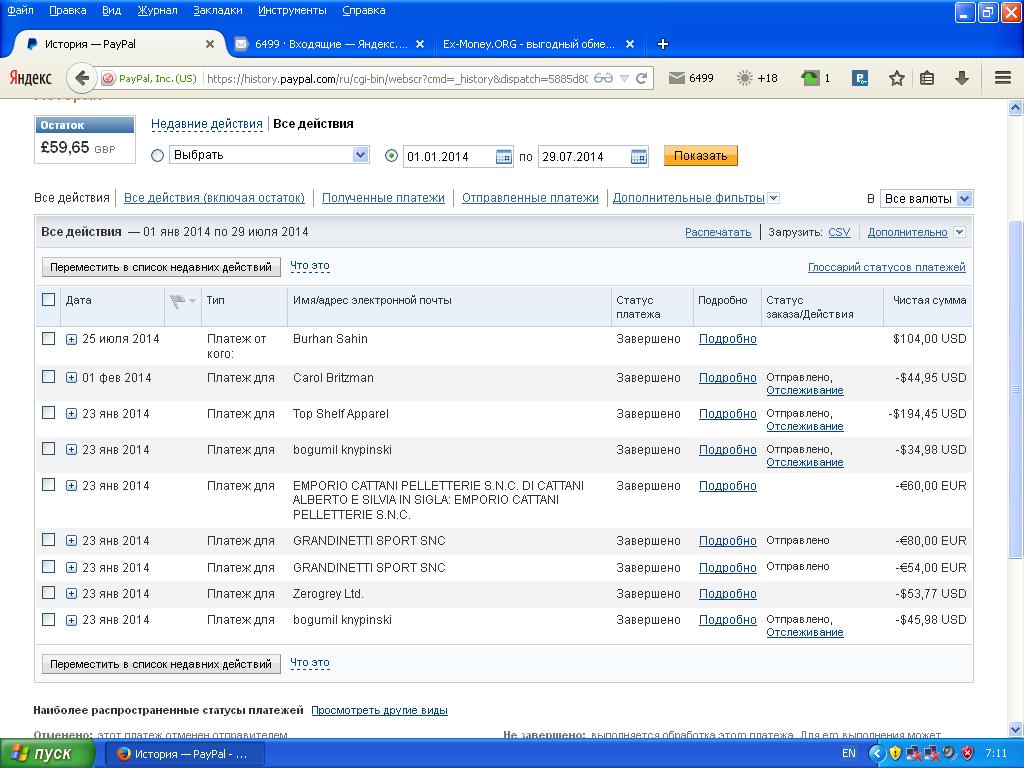Open downloads with the down arrow icon
This screenshot has height=768, width=1024.
[x=961, y=78]
